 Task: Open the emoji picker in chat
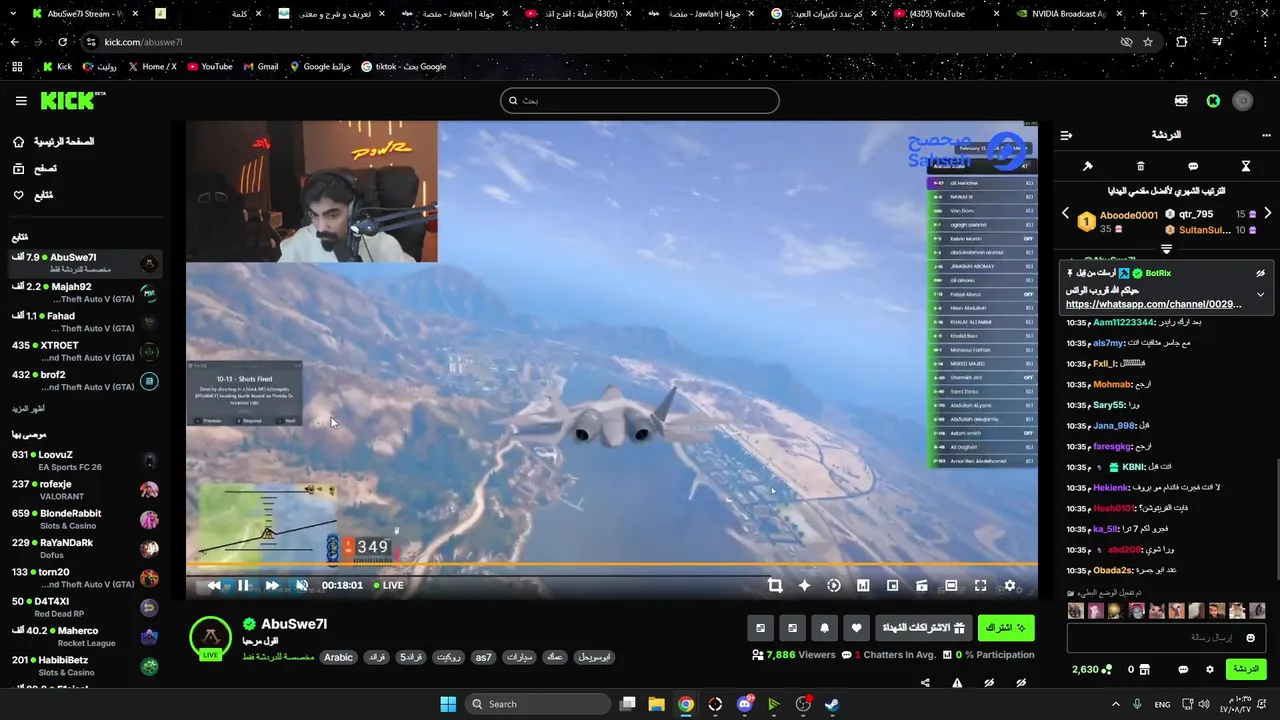[x=1250, y=638]
